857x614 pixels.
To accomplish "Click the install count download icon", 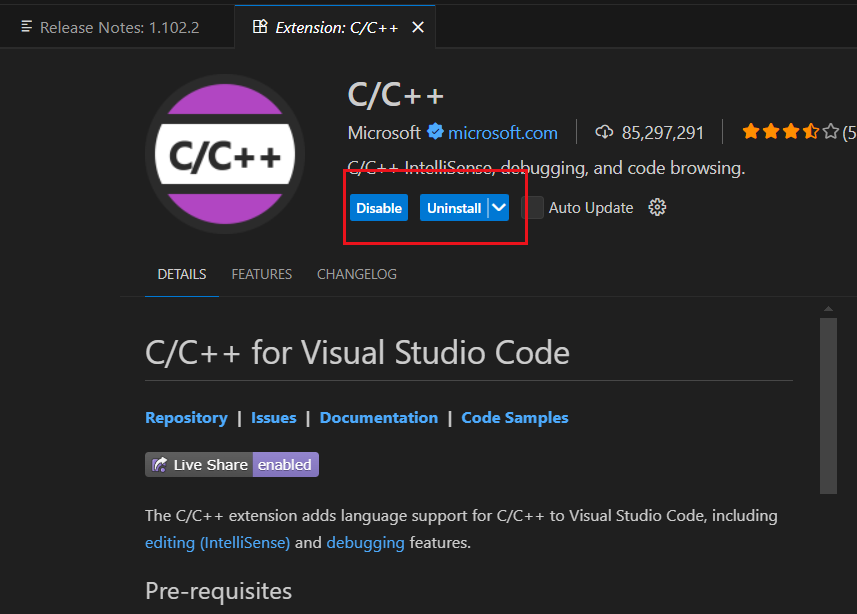I will point(604,132).
